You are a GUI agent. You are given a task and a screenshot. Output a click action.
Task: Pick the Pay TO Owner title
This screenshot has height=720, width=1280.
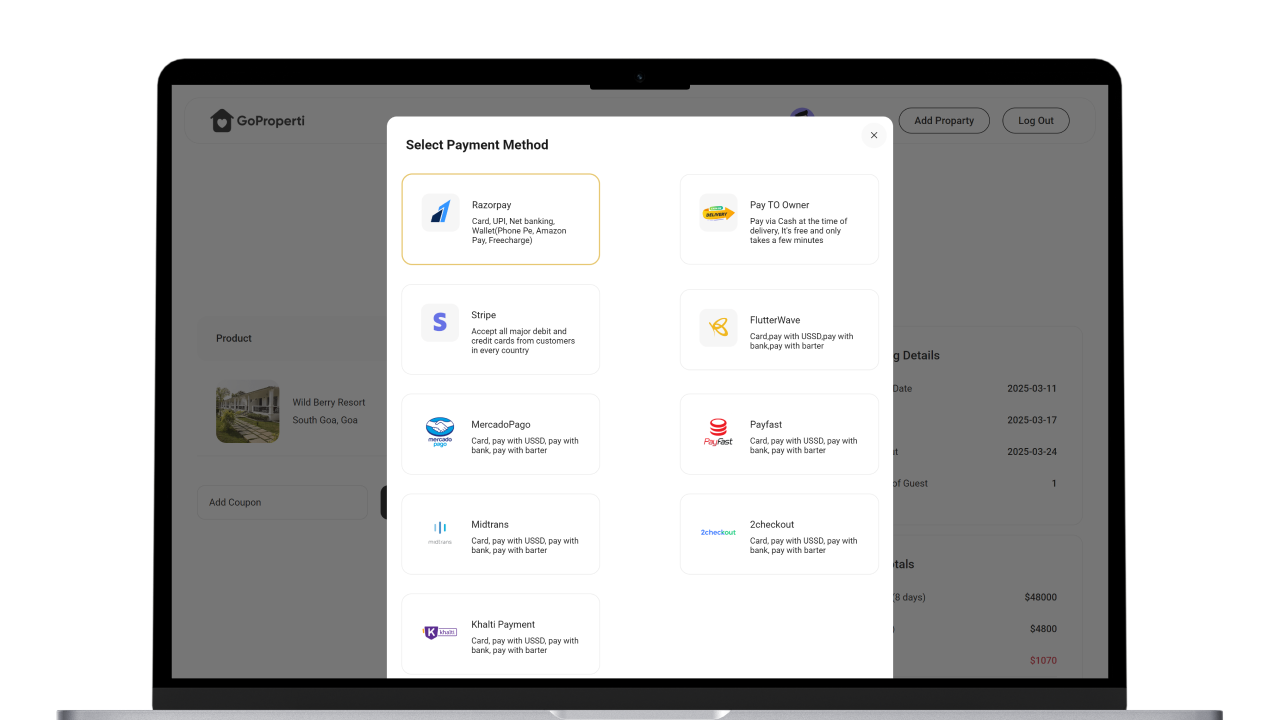pyautogui.click(x=780, y=205)
